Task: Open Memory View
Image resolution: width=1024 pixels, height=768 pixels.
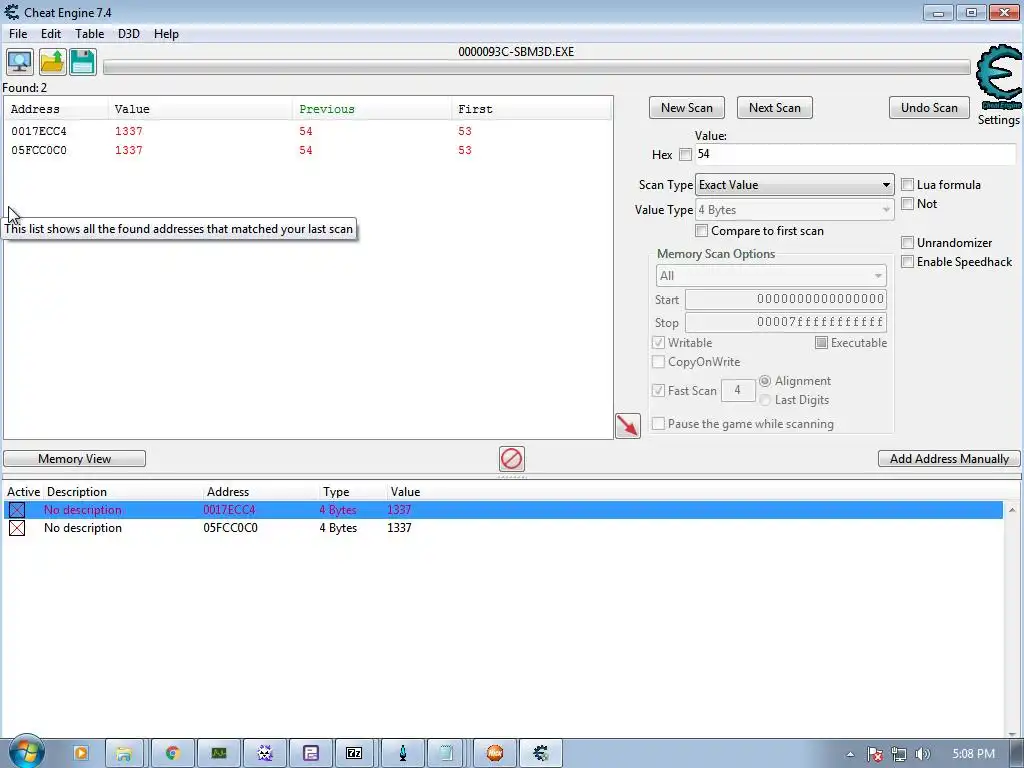Action: (x=74, y=458)
